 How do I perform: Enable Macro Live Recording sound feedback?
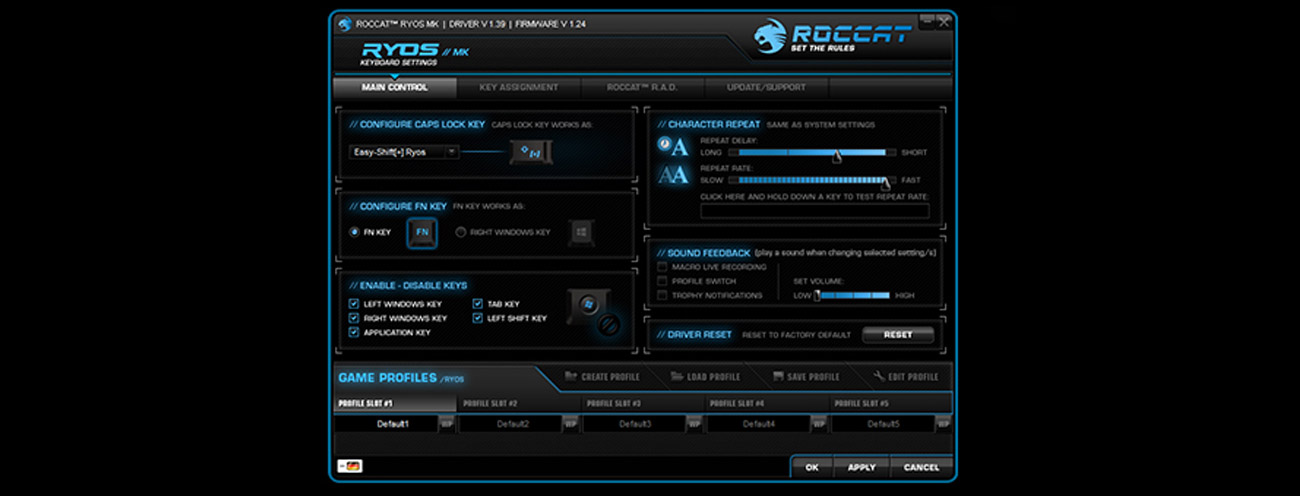[x=662, y=267]
